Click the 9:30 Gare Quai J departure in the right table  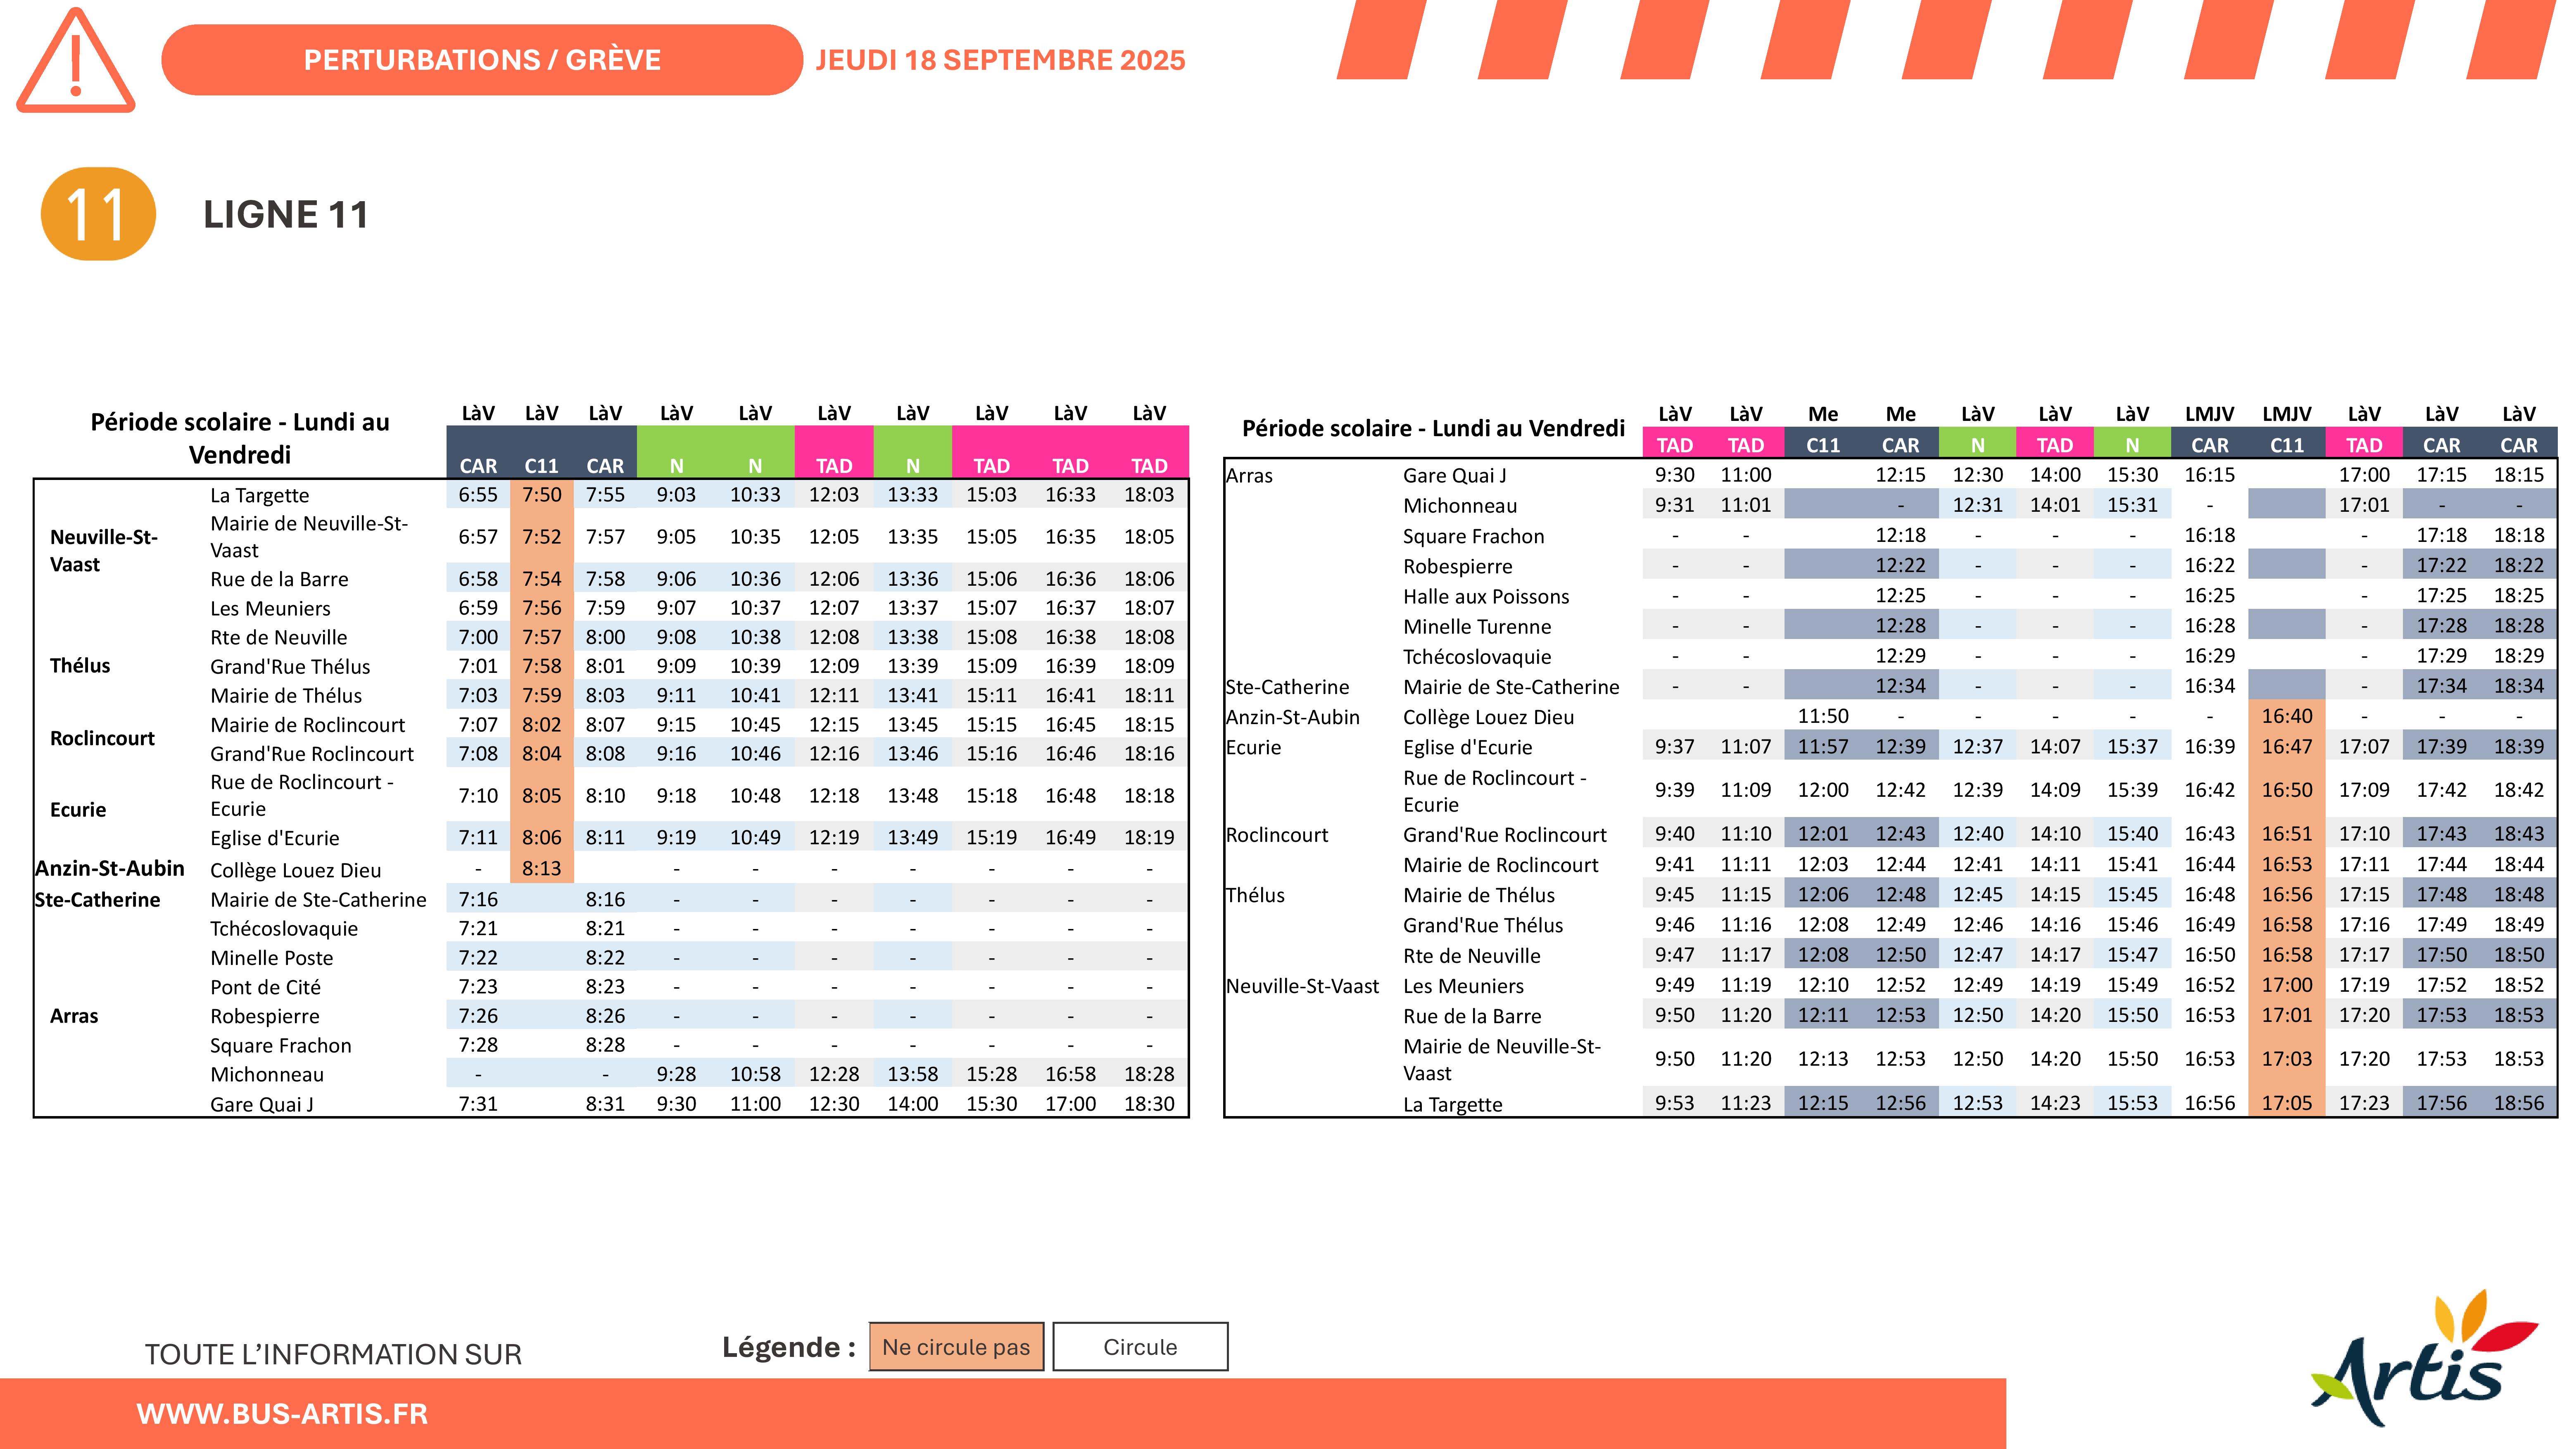pyautogui.click(x=1675, y=475)
